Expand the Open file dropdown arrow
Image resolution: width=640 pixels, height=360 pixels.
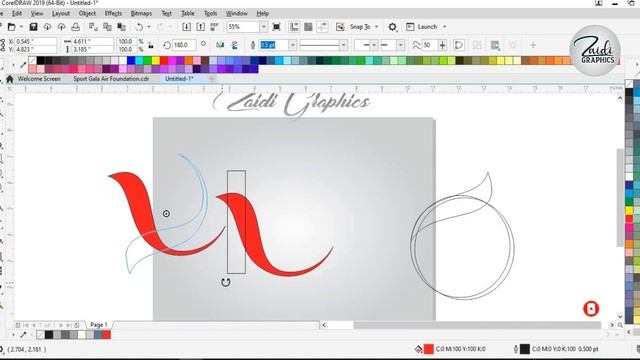[21, 27]
